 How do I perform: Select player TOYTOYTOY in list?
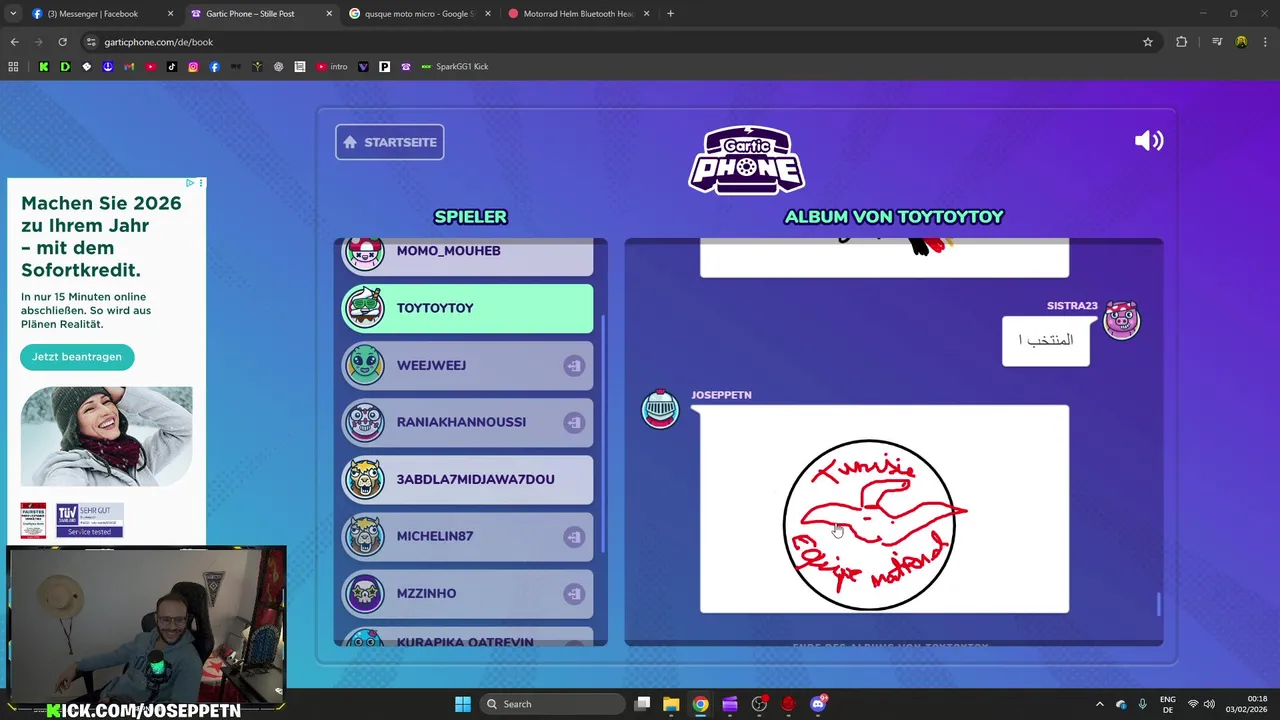468,308
